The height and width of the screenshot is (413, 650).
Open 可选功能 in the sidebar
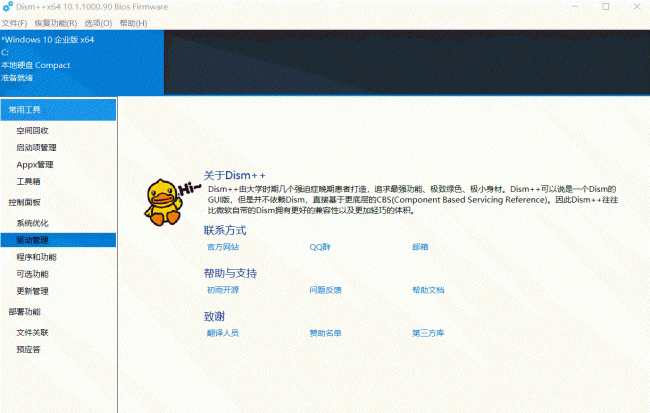[32, 274]
